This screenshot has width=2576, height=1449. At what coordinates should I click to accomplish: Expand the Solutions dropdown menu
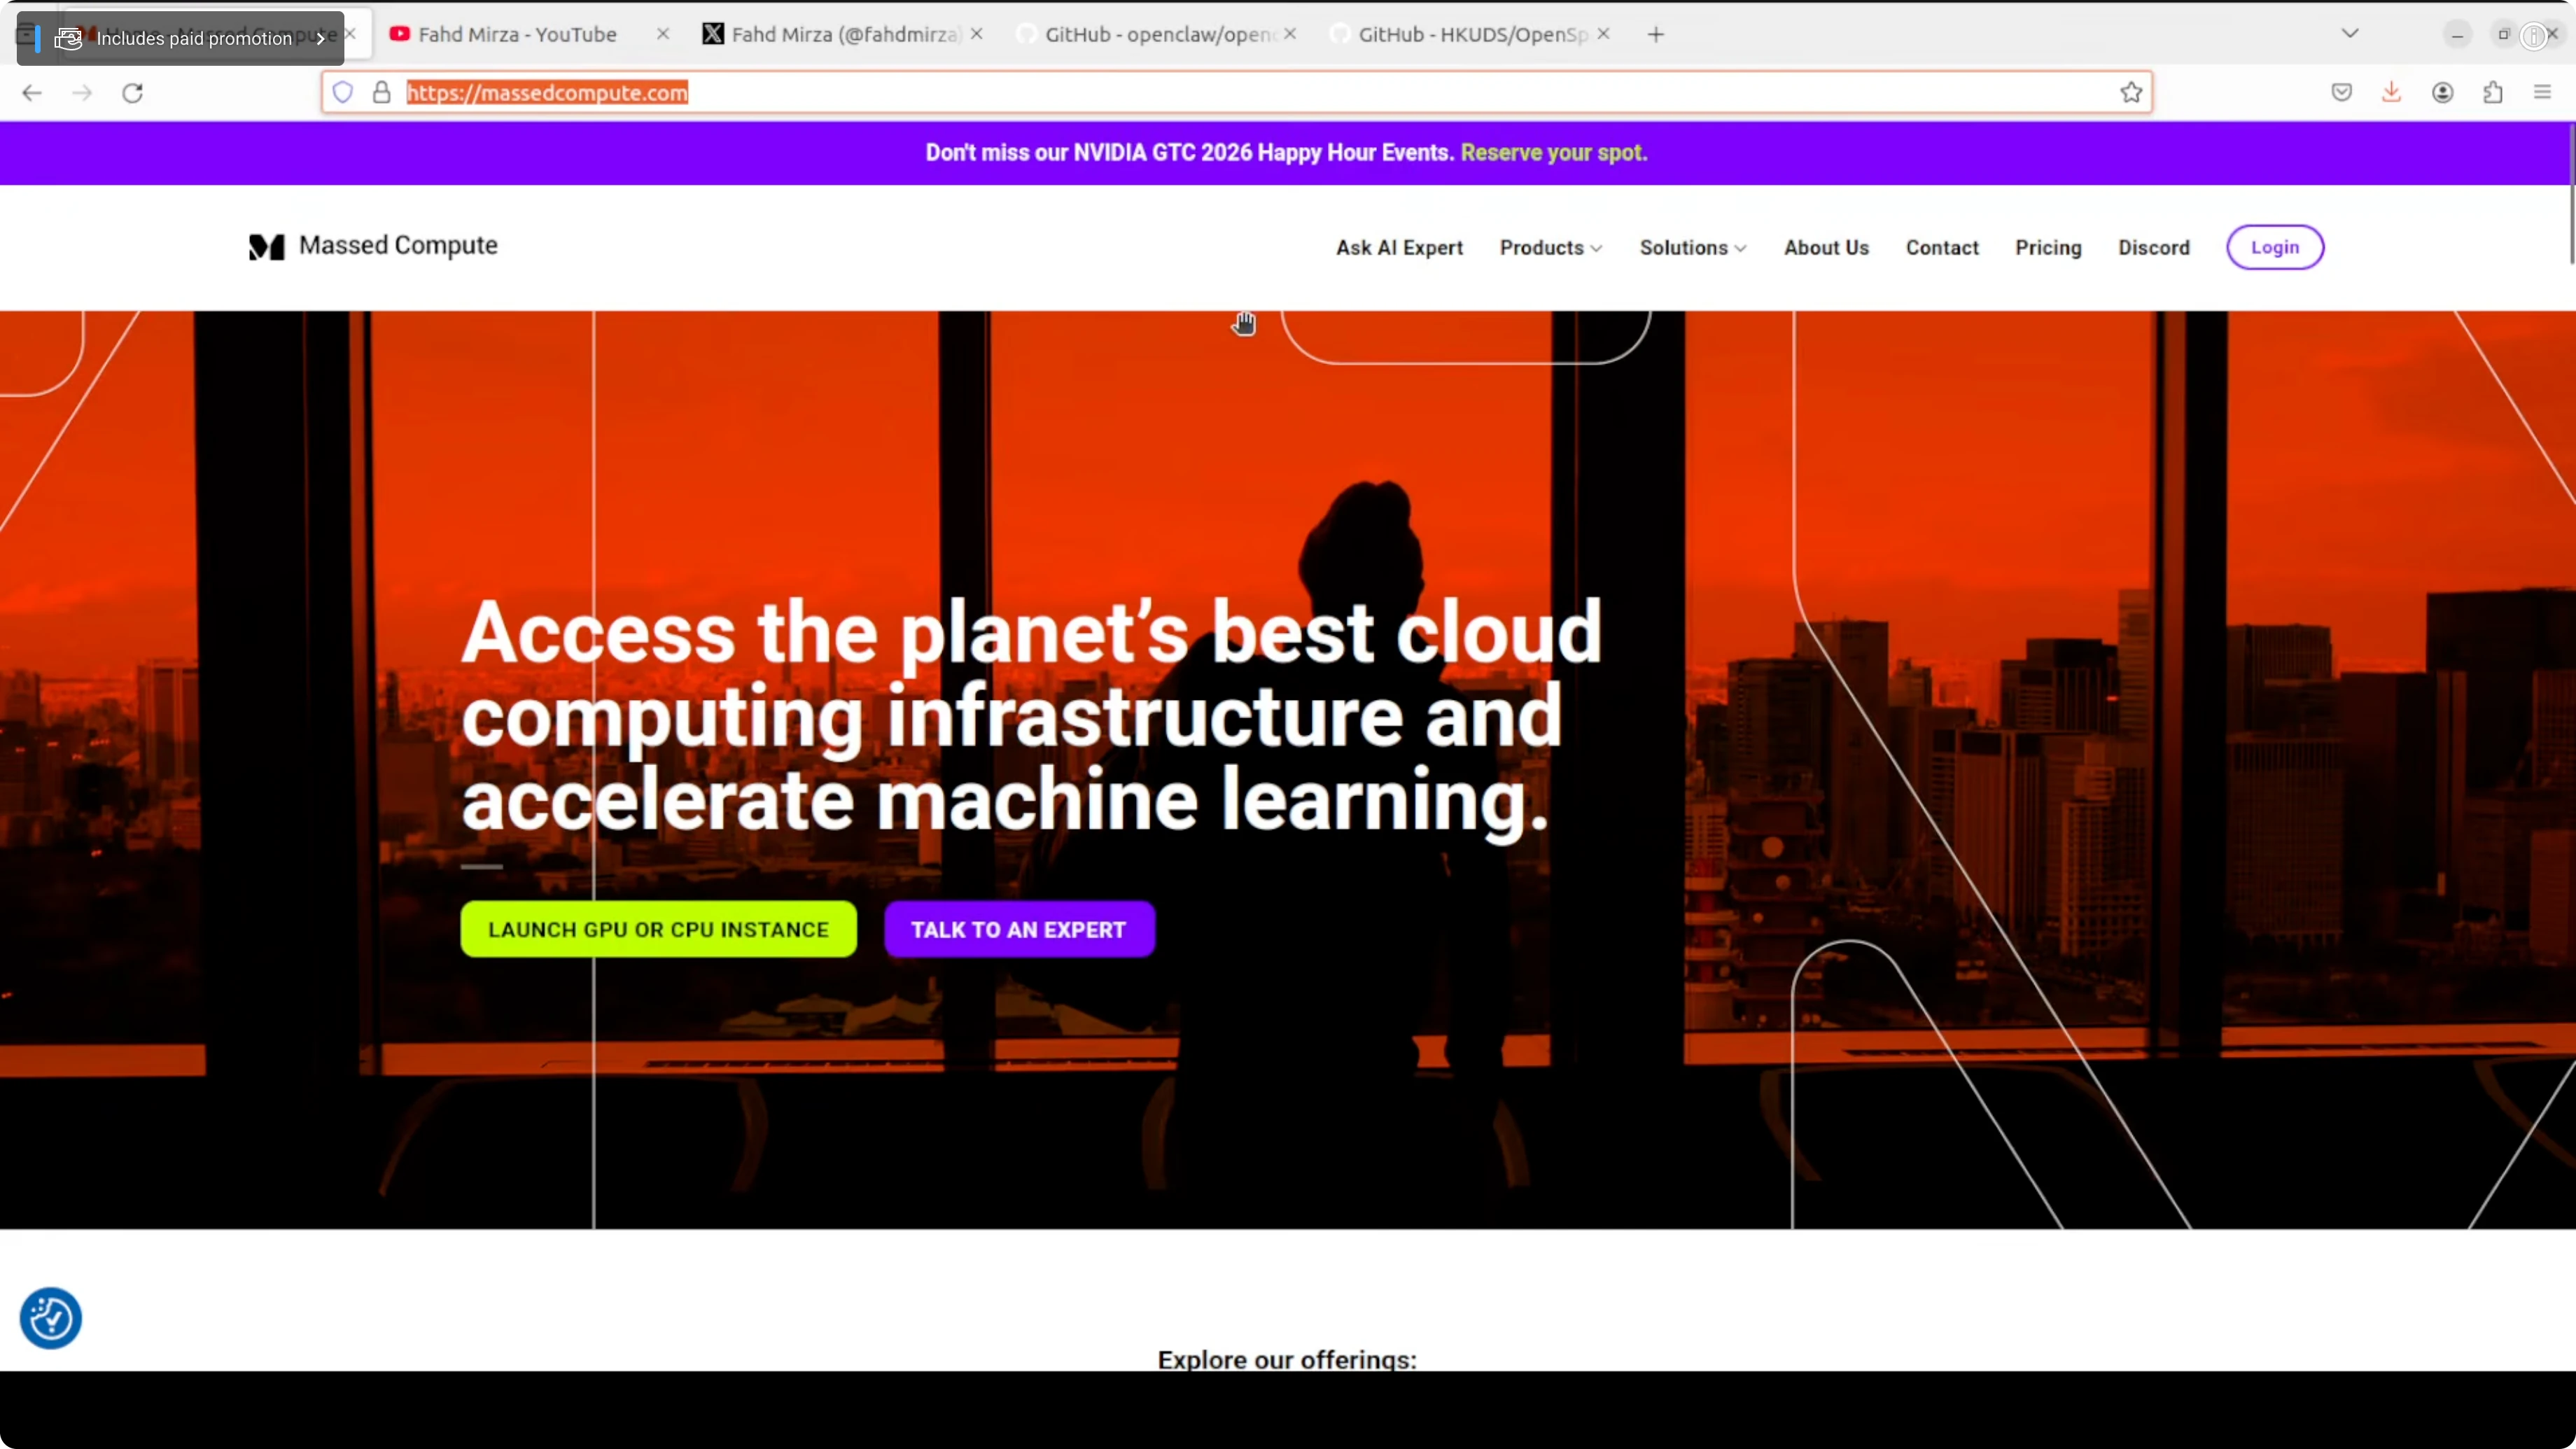[x=1692, y=248]
